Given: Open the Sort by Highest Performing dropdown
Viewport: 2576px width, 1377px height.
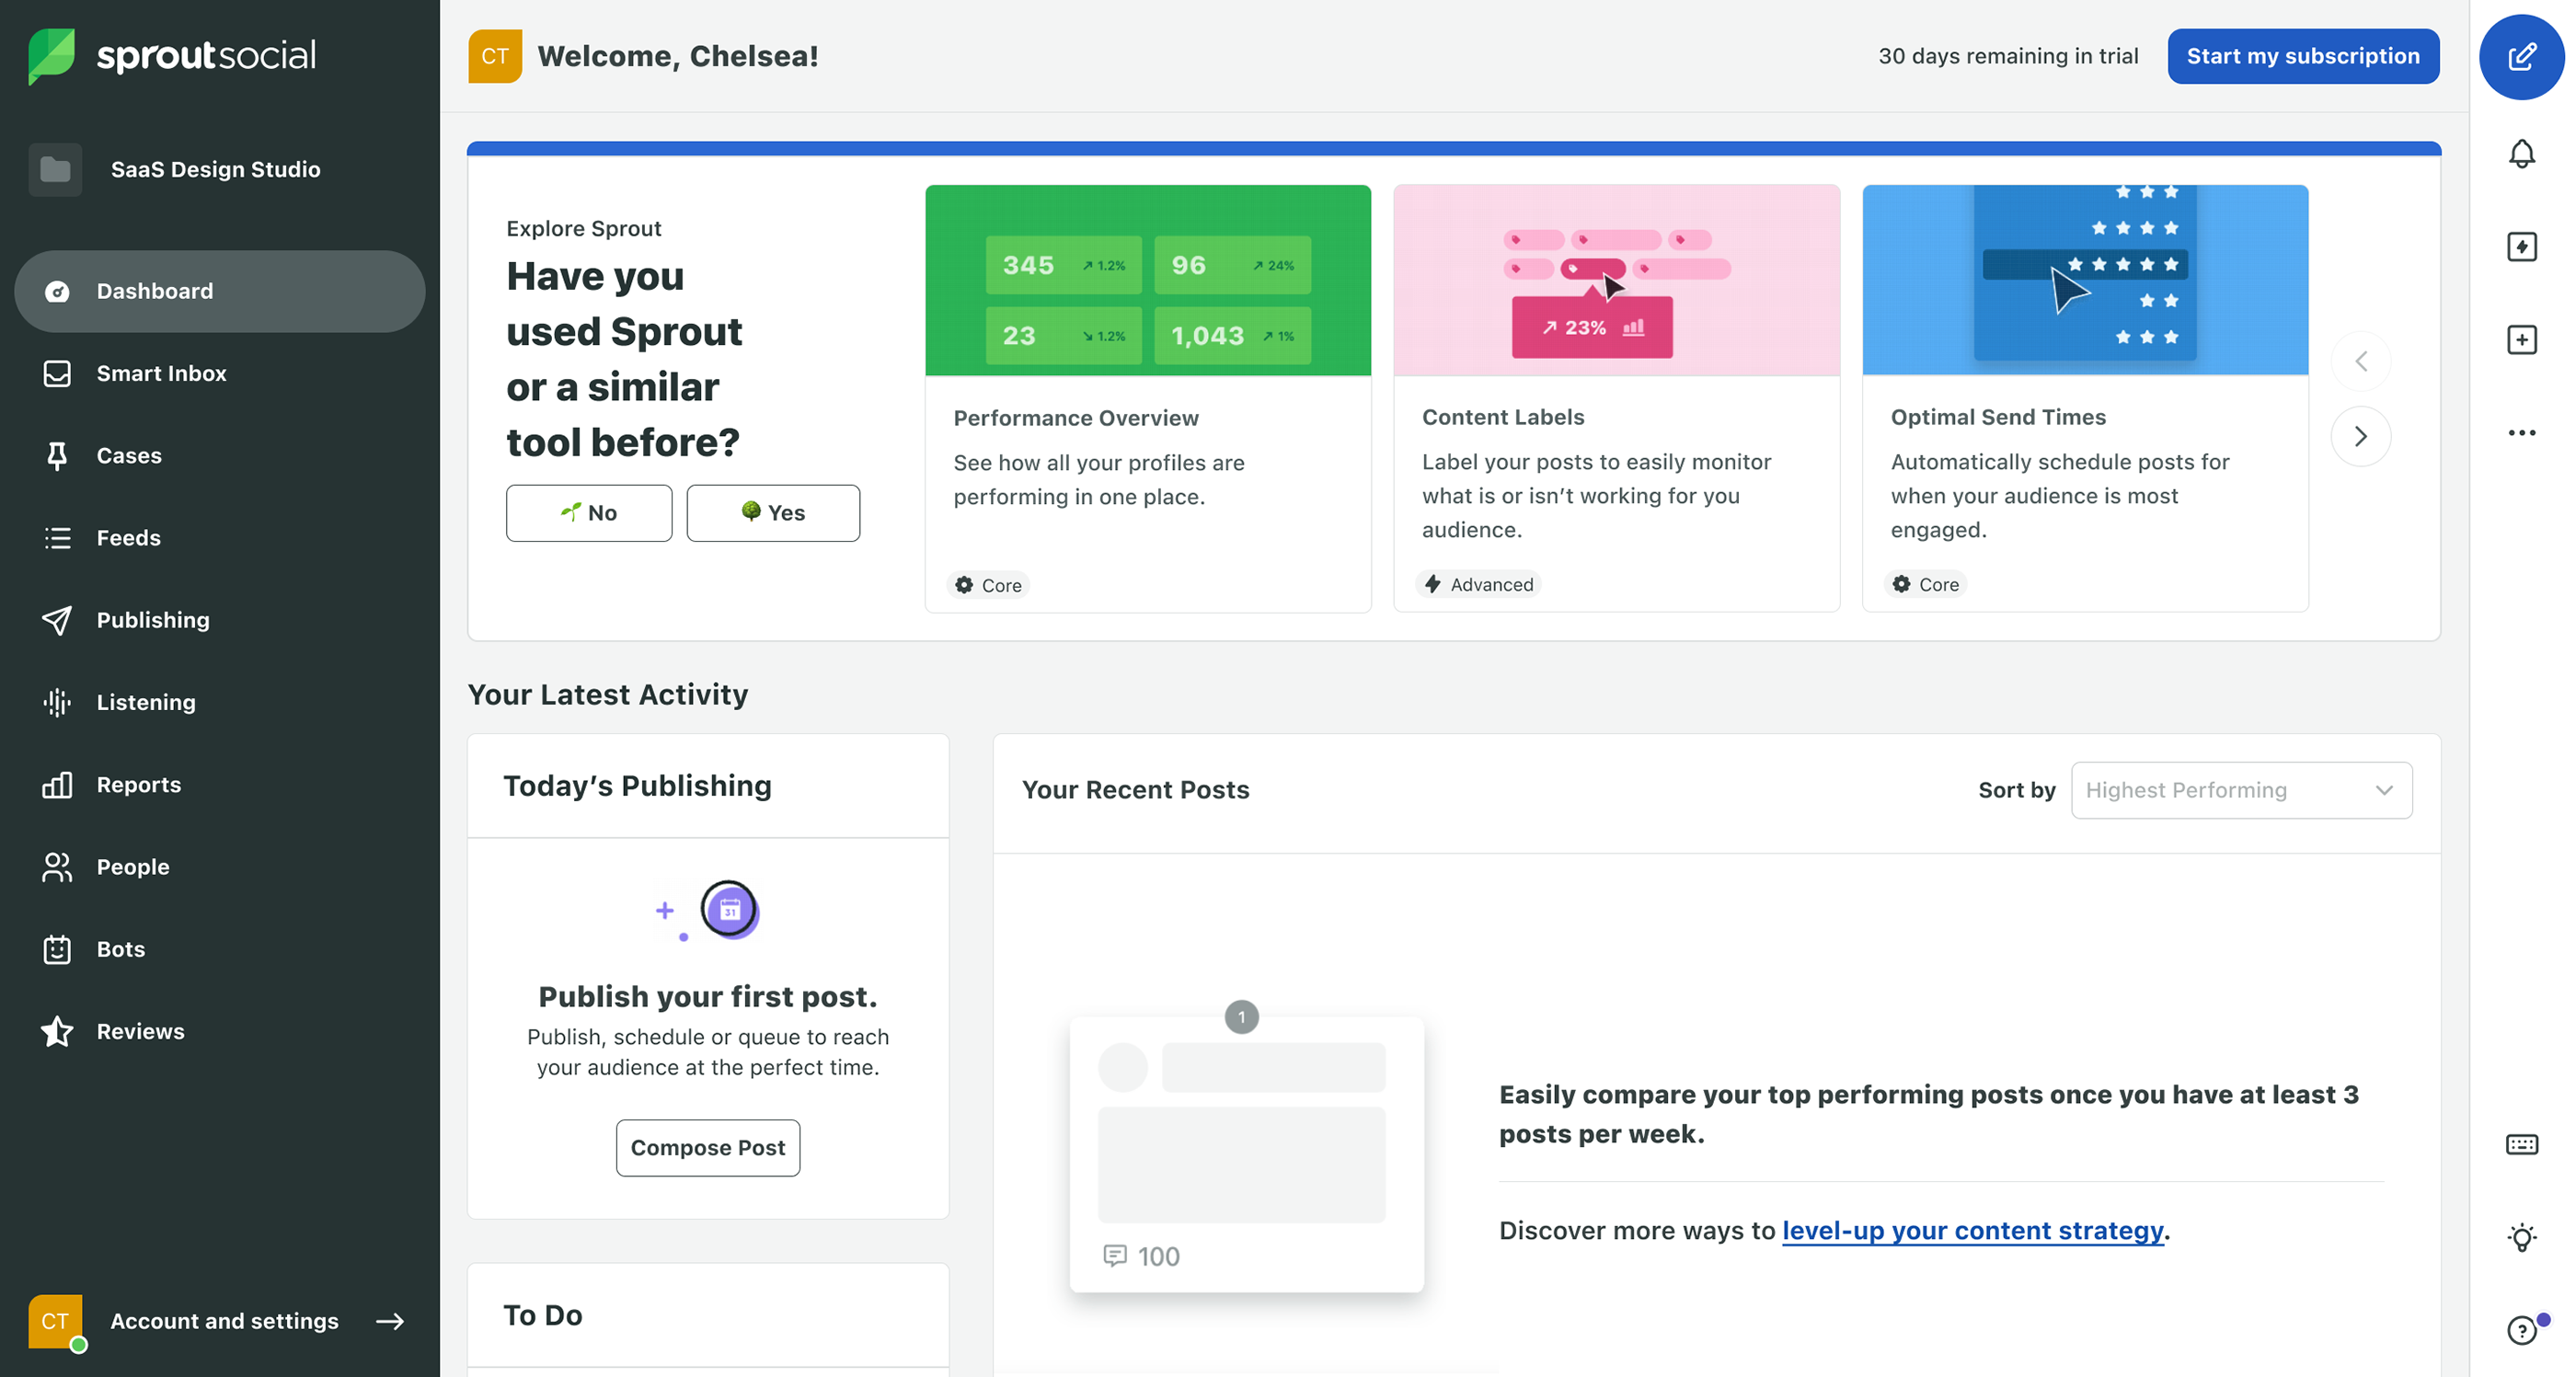Looking at the screenshot, I should (x=2240, y=790).
